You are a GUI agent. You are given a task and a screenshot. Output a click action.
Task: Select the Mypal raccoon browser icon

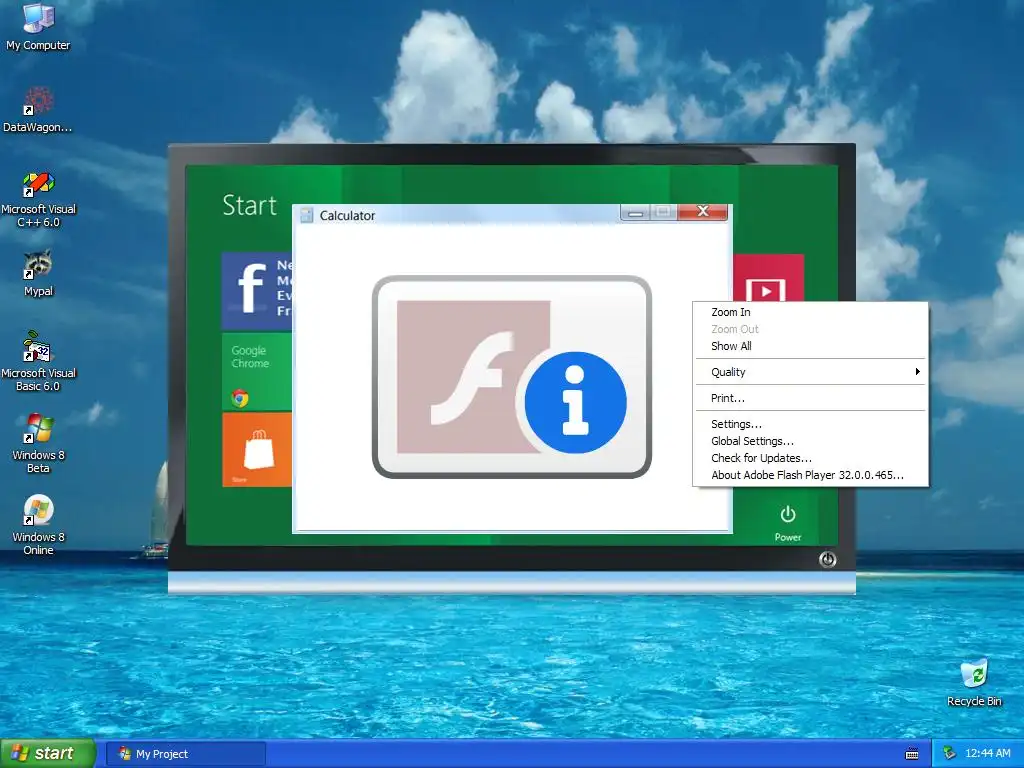point(38,273)
